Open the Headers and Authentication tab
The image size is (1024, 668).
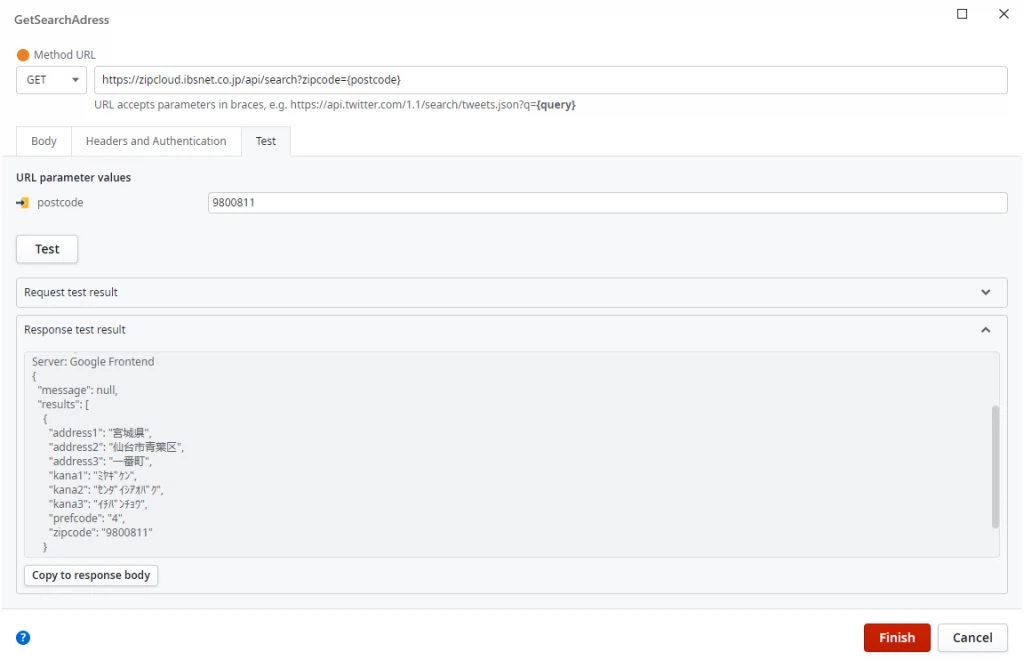tap(156, 141)
